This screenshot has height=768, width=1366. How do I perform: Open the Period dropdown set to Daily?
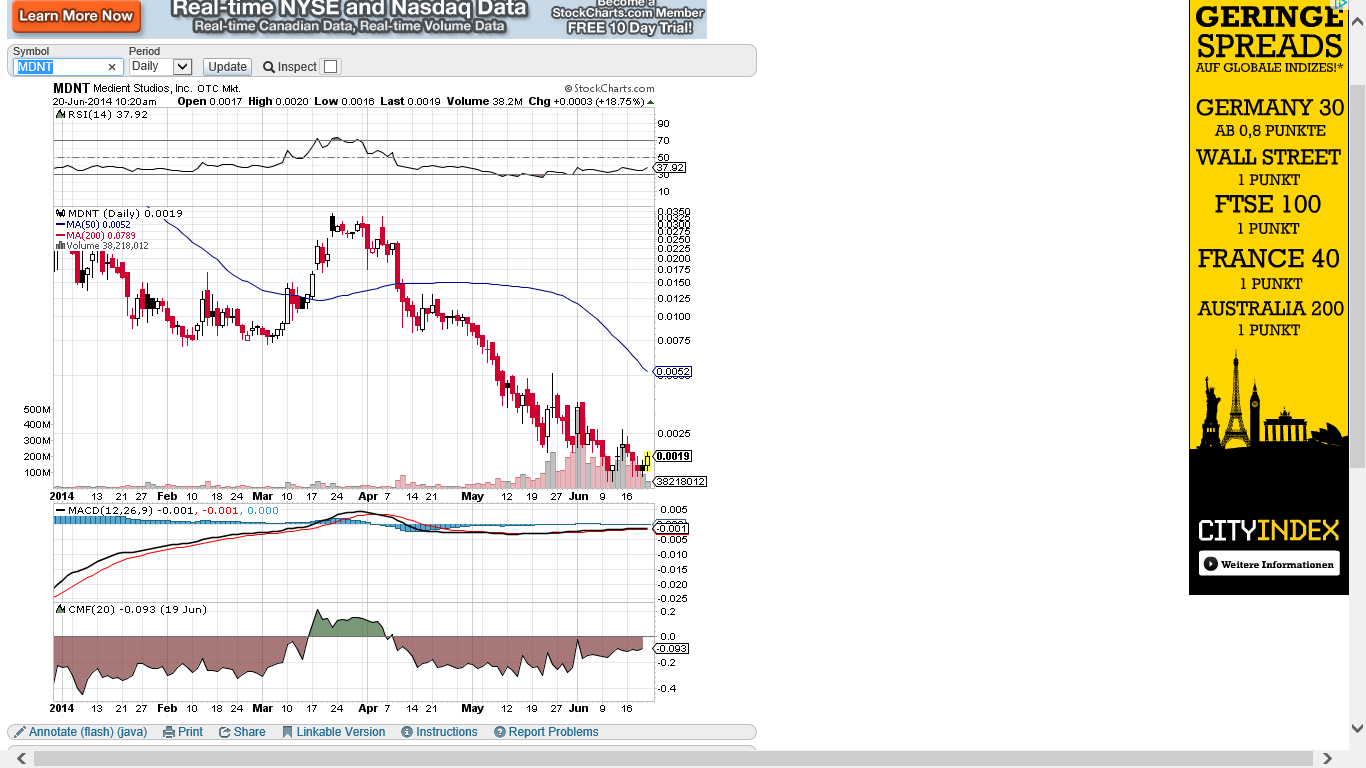[160, 67]
